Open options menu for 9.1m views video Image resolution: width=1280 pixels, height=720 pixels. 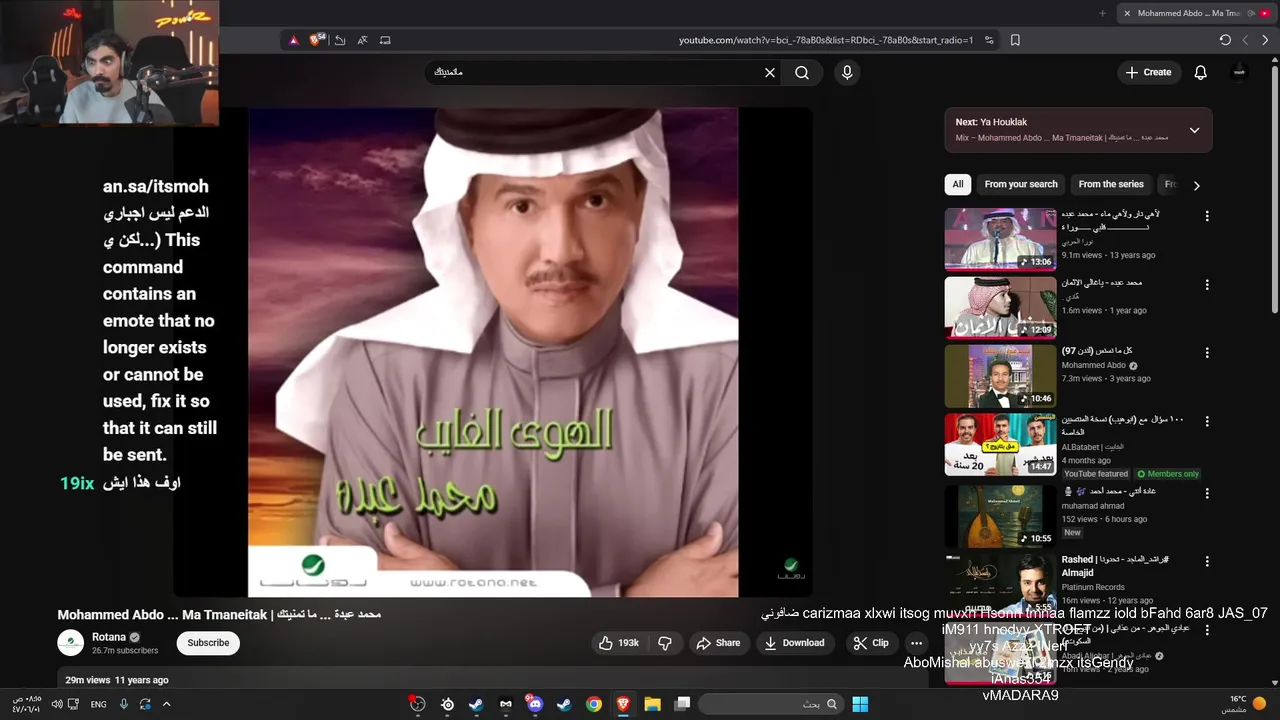pos(1207,216)
